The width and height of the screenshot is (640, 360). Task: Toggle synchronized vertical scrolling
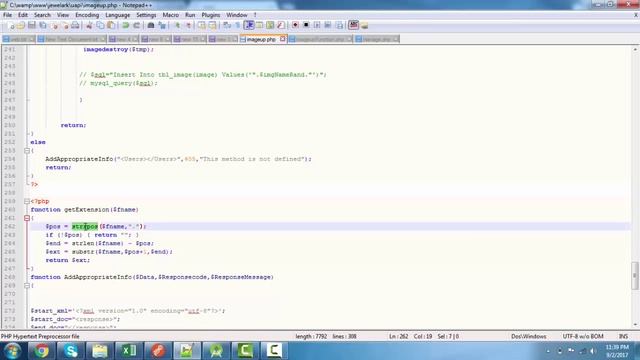pyautogui.click(x=202, y=25)
